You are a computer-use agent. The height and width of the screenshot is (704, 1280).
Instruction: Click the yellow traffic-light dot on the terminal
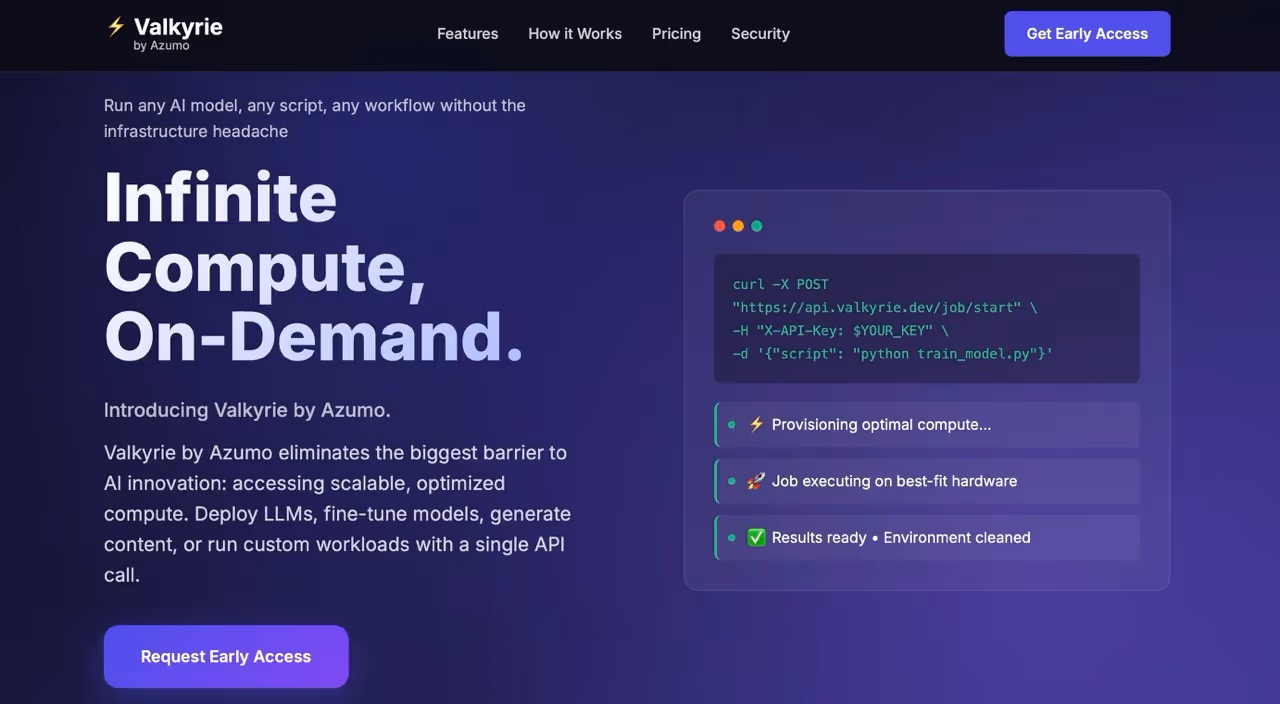pyautogui.click(x=738, y=226)
